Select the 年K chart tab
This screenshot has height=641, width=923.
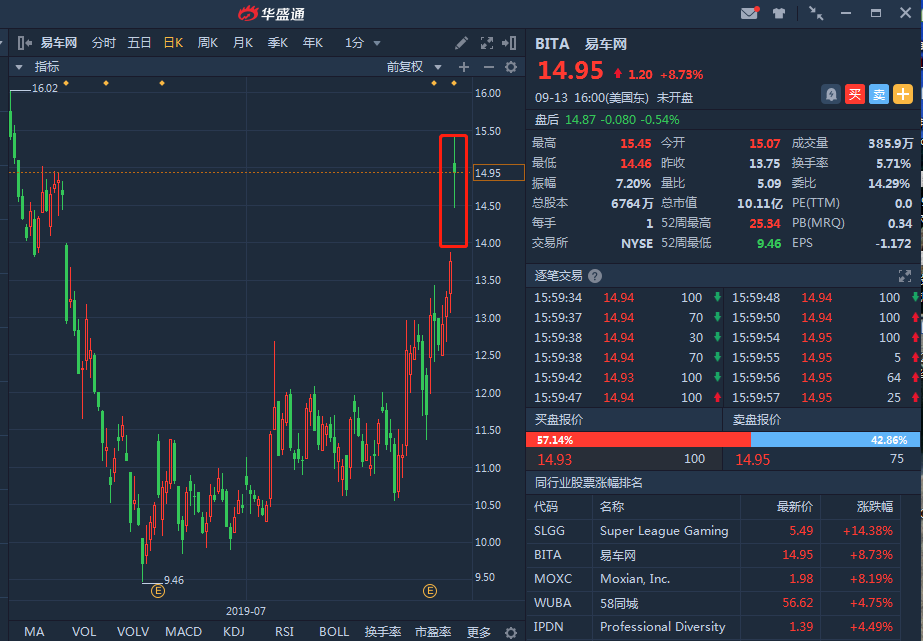(x=313, y=43)
